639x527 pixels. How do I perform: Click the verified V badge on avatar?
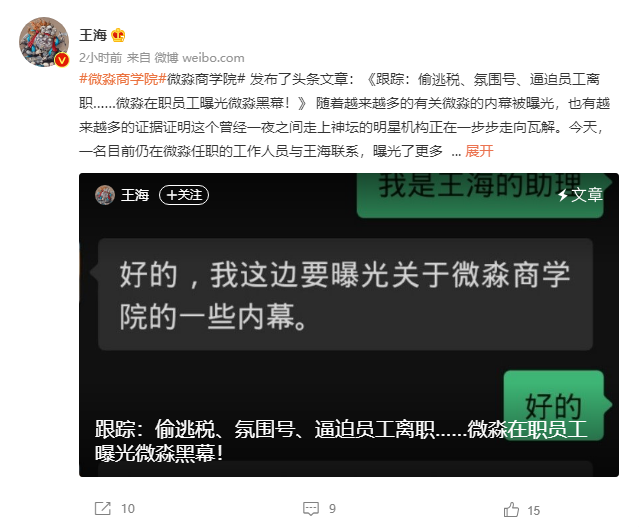[62, 60]
